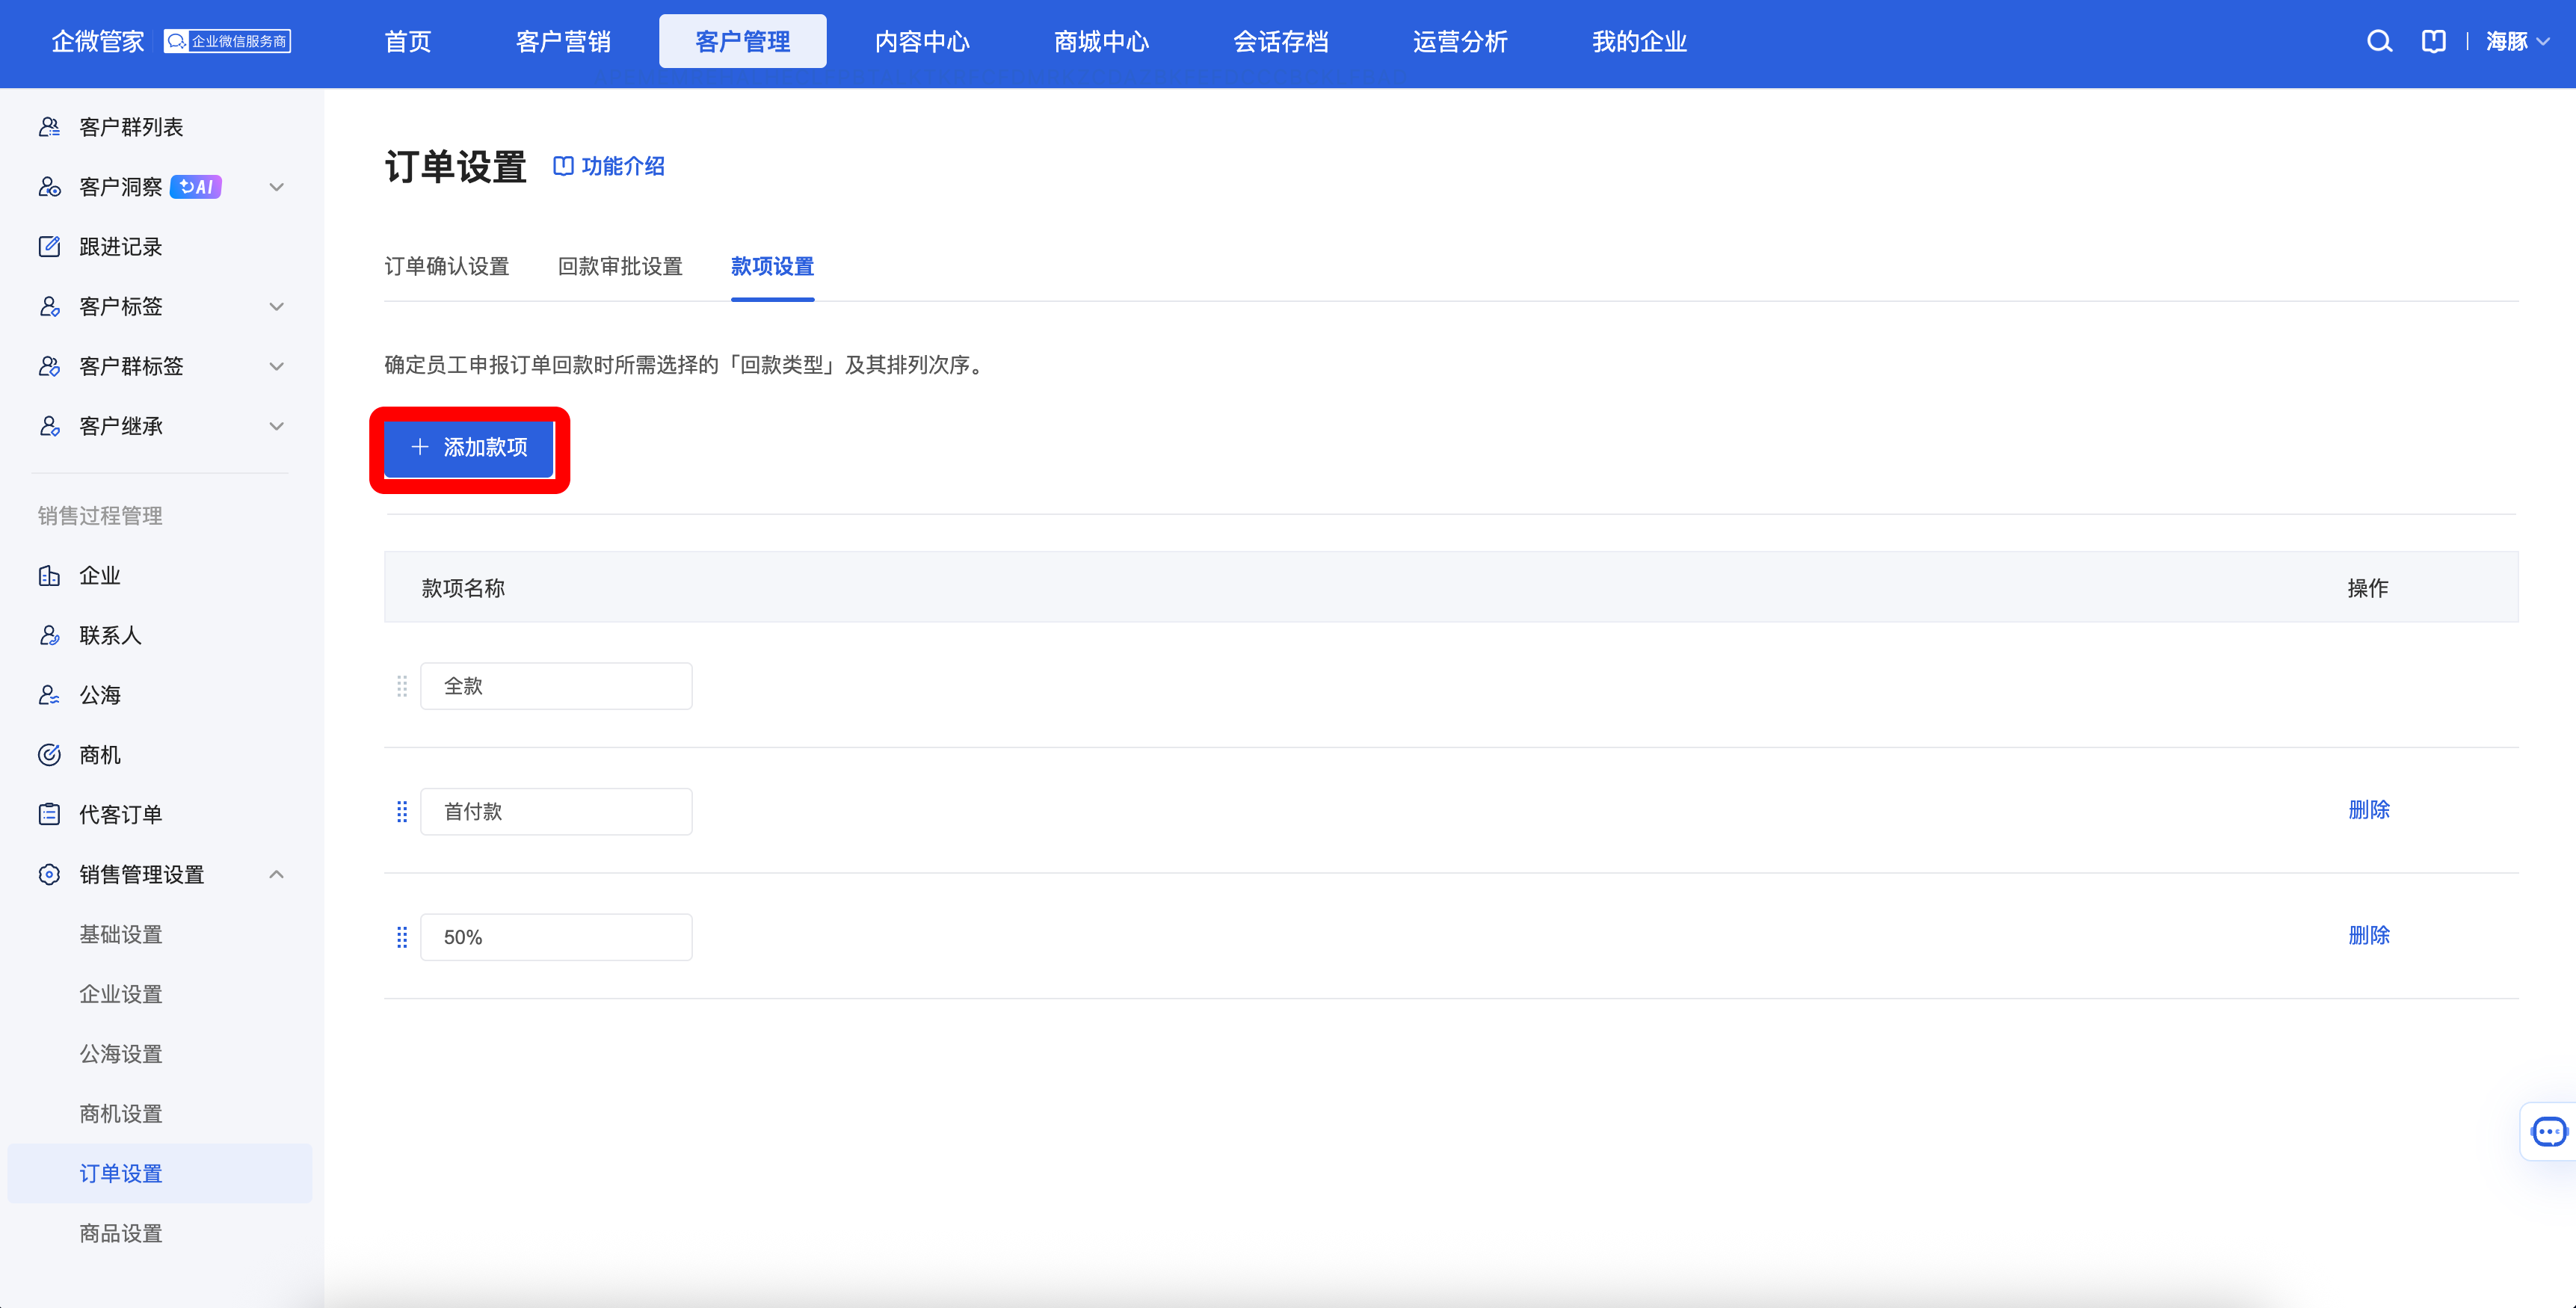Click the AI badge next to 客户洞察
2576x1308 pixels.
196,187
